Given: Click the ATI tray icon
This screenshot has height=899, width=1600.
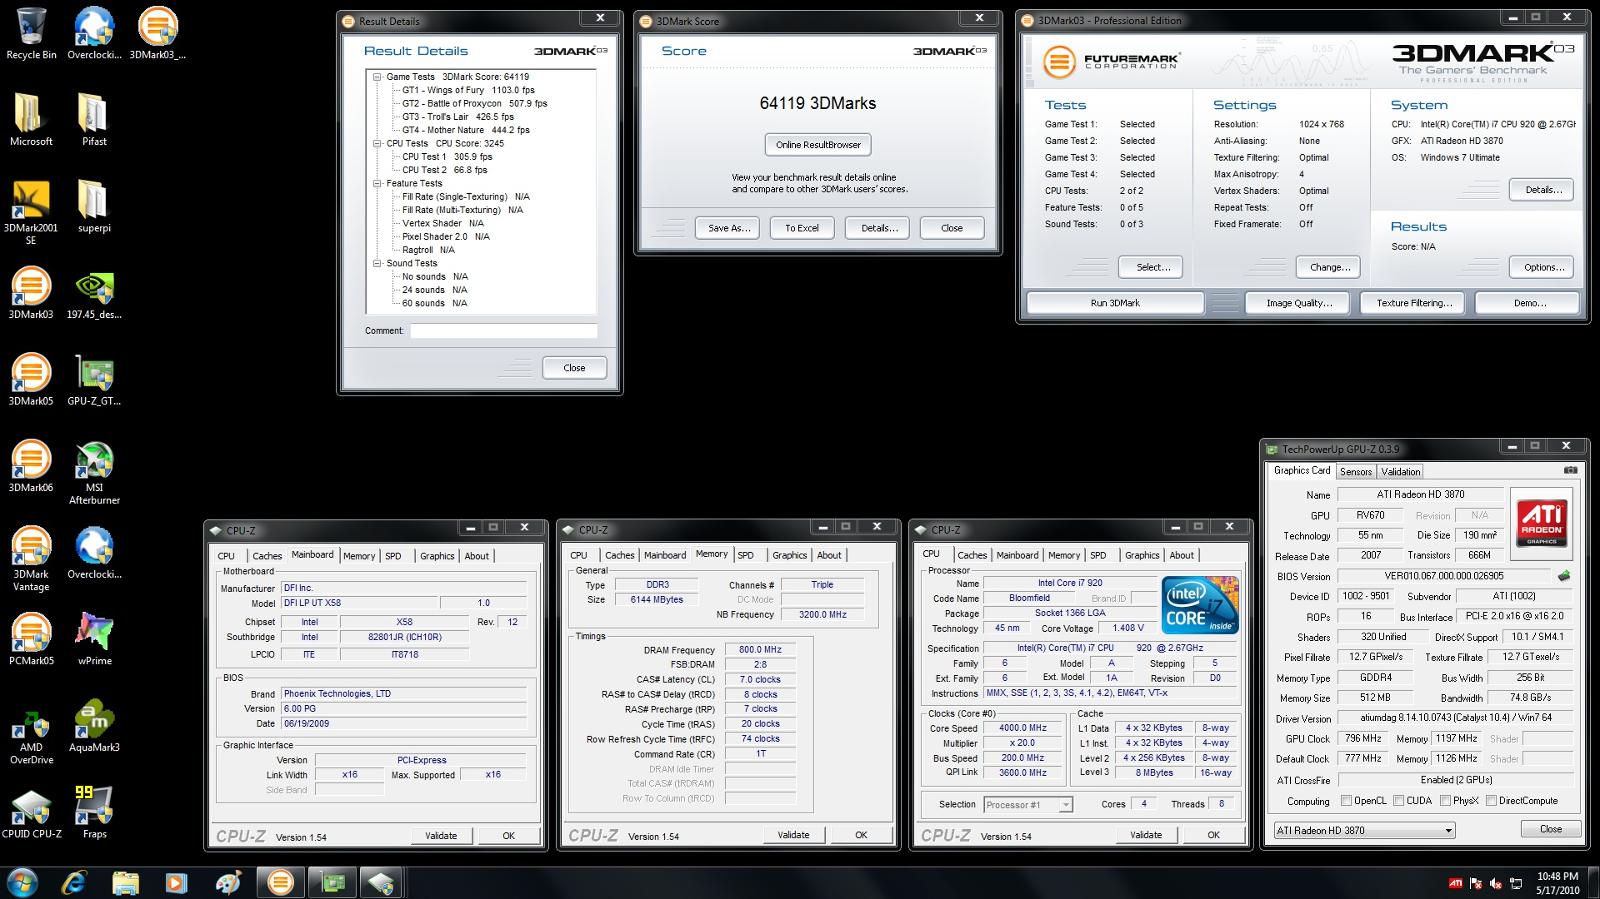Looking at the screenshot, I should tap(1455, 883).
